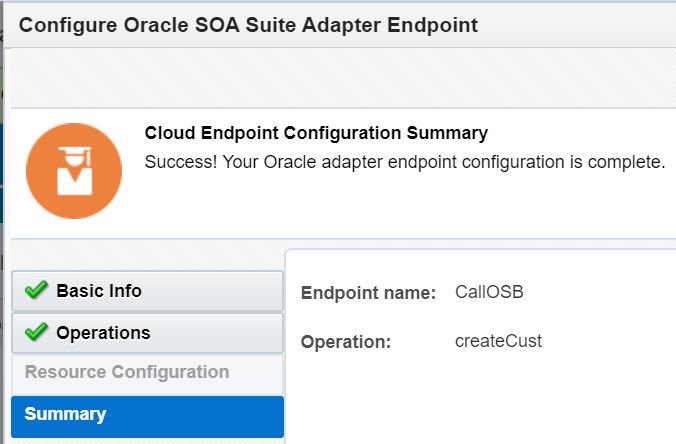This screenshot has height=444, width=676.
Task: Click the green checkmark beside Basic Info
Action: [x=37, y=291]
